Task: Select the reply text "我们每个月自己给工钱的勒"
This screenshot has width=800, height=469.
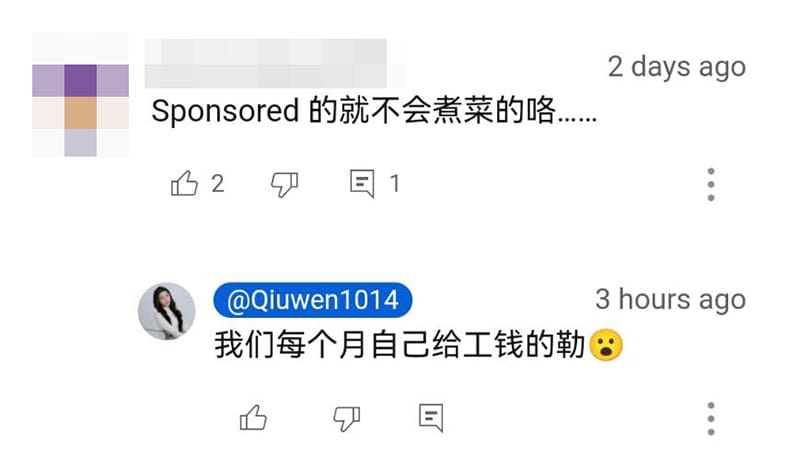Action: tap(399, 345)
